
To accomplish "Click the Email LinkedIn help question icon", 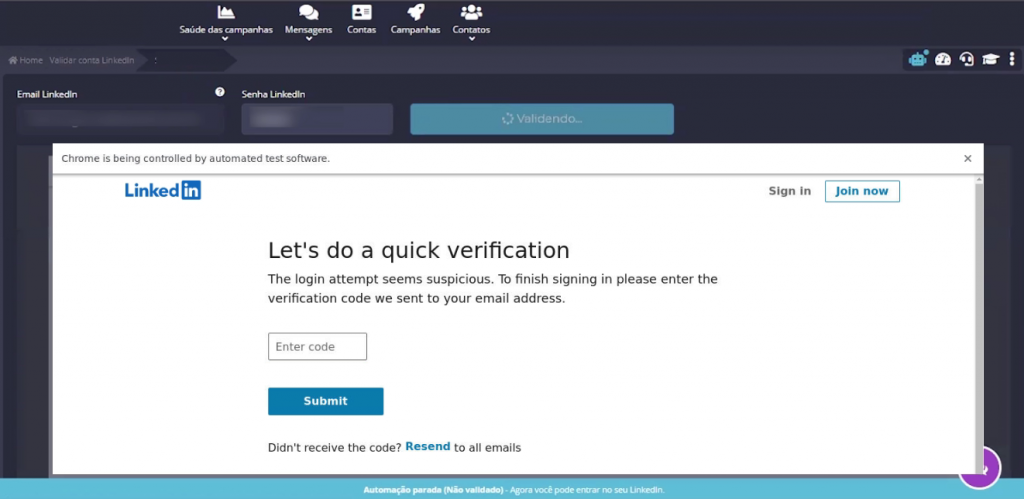I will [219, 92].
